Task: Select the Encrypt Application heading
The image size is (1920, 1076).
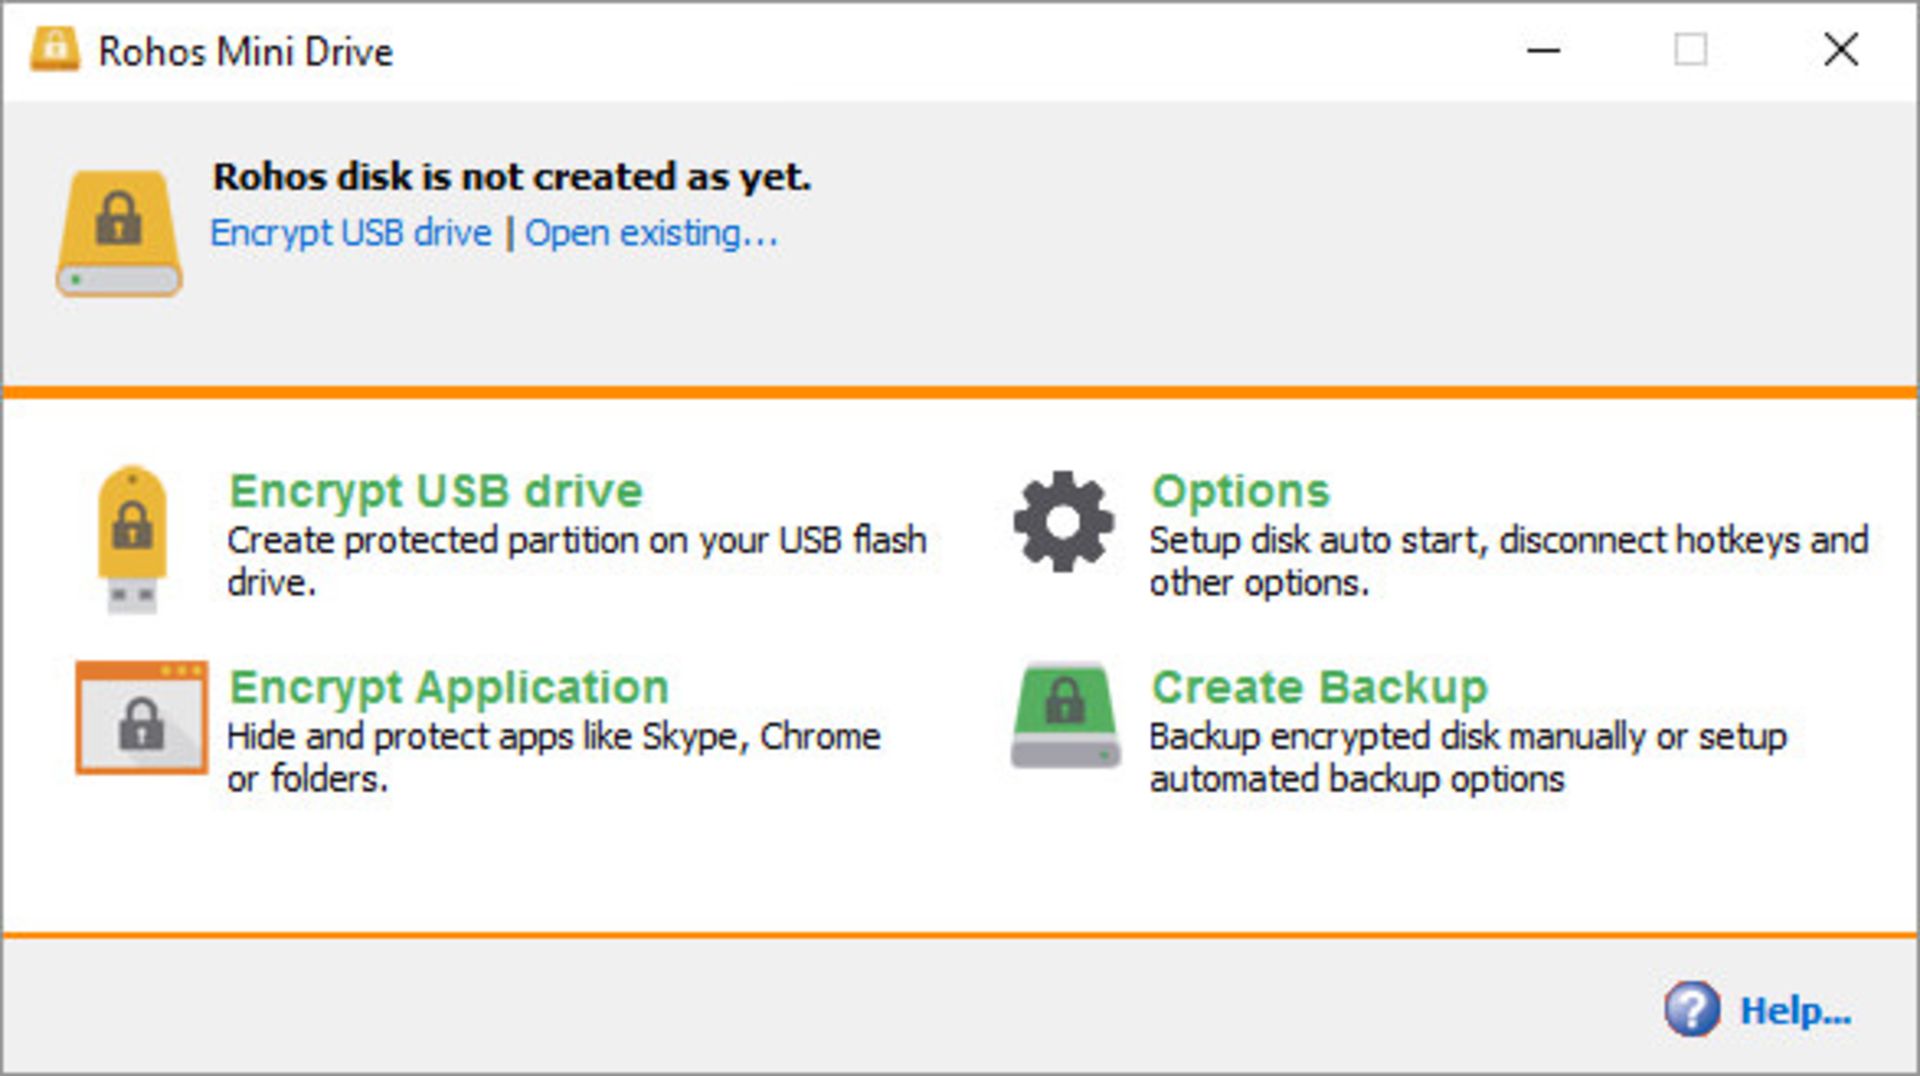Action: [x=449, y=687]
